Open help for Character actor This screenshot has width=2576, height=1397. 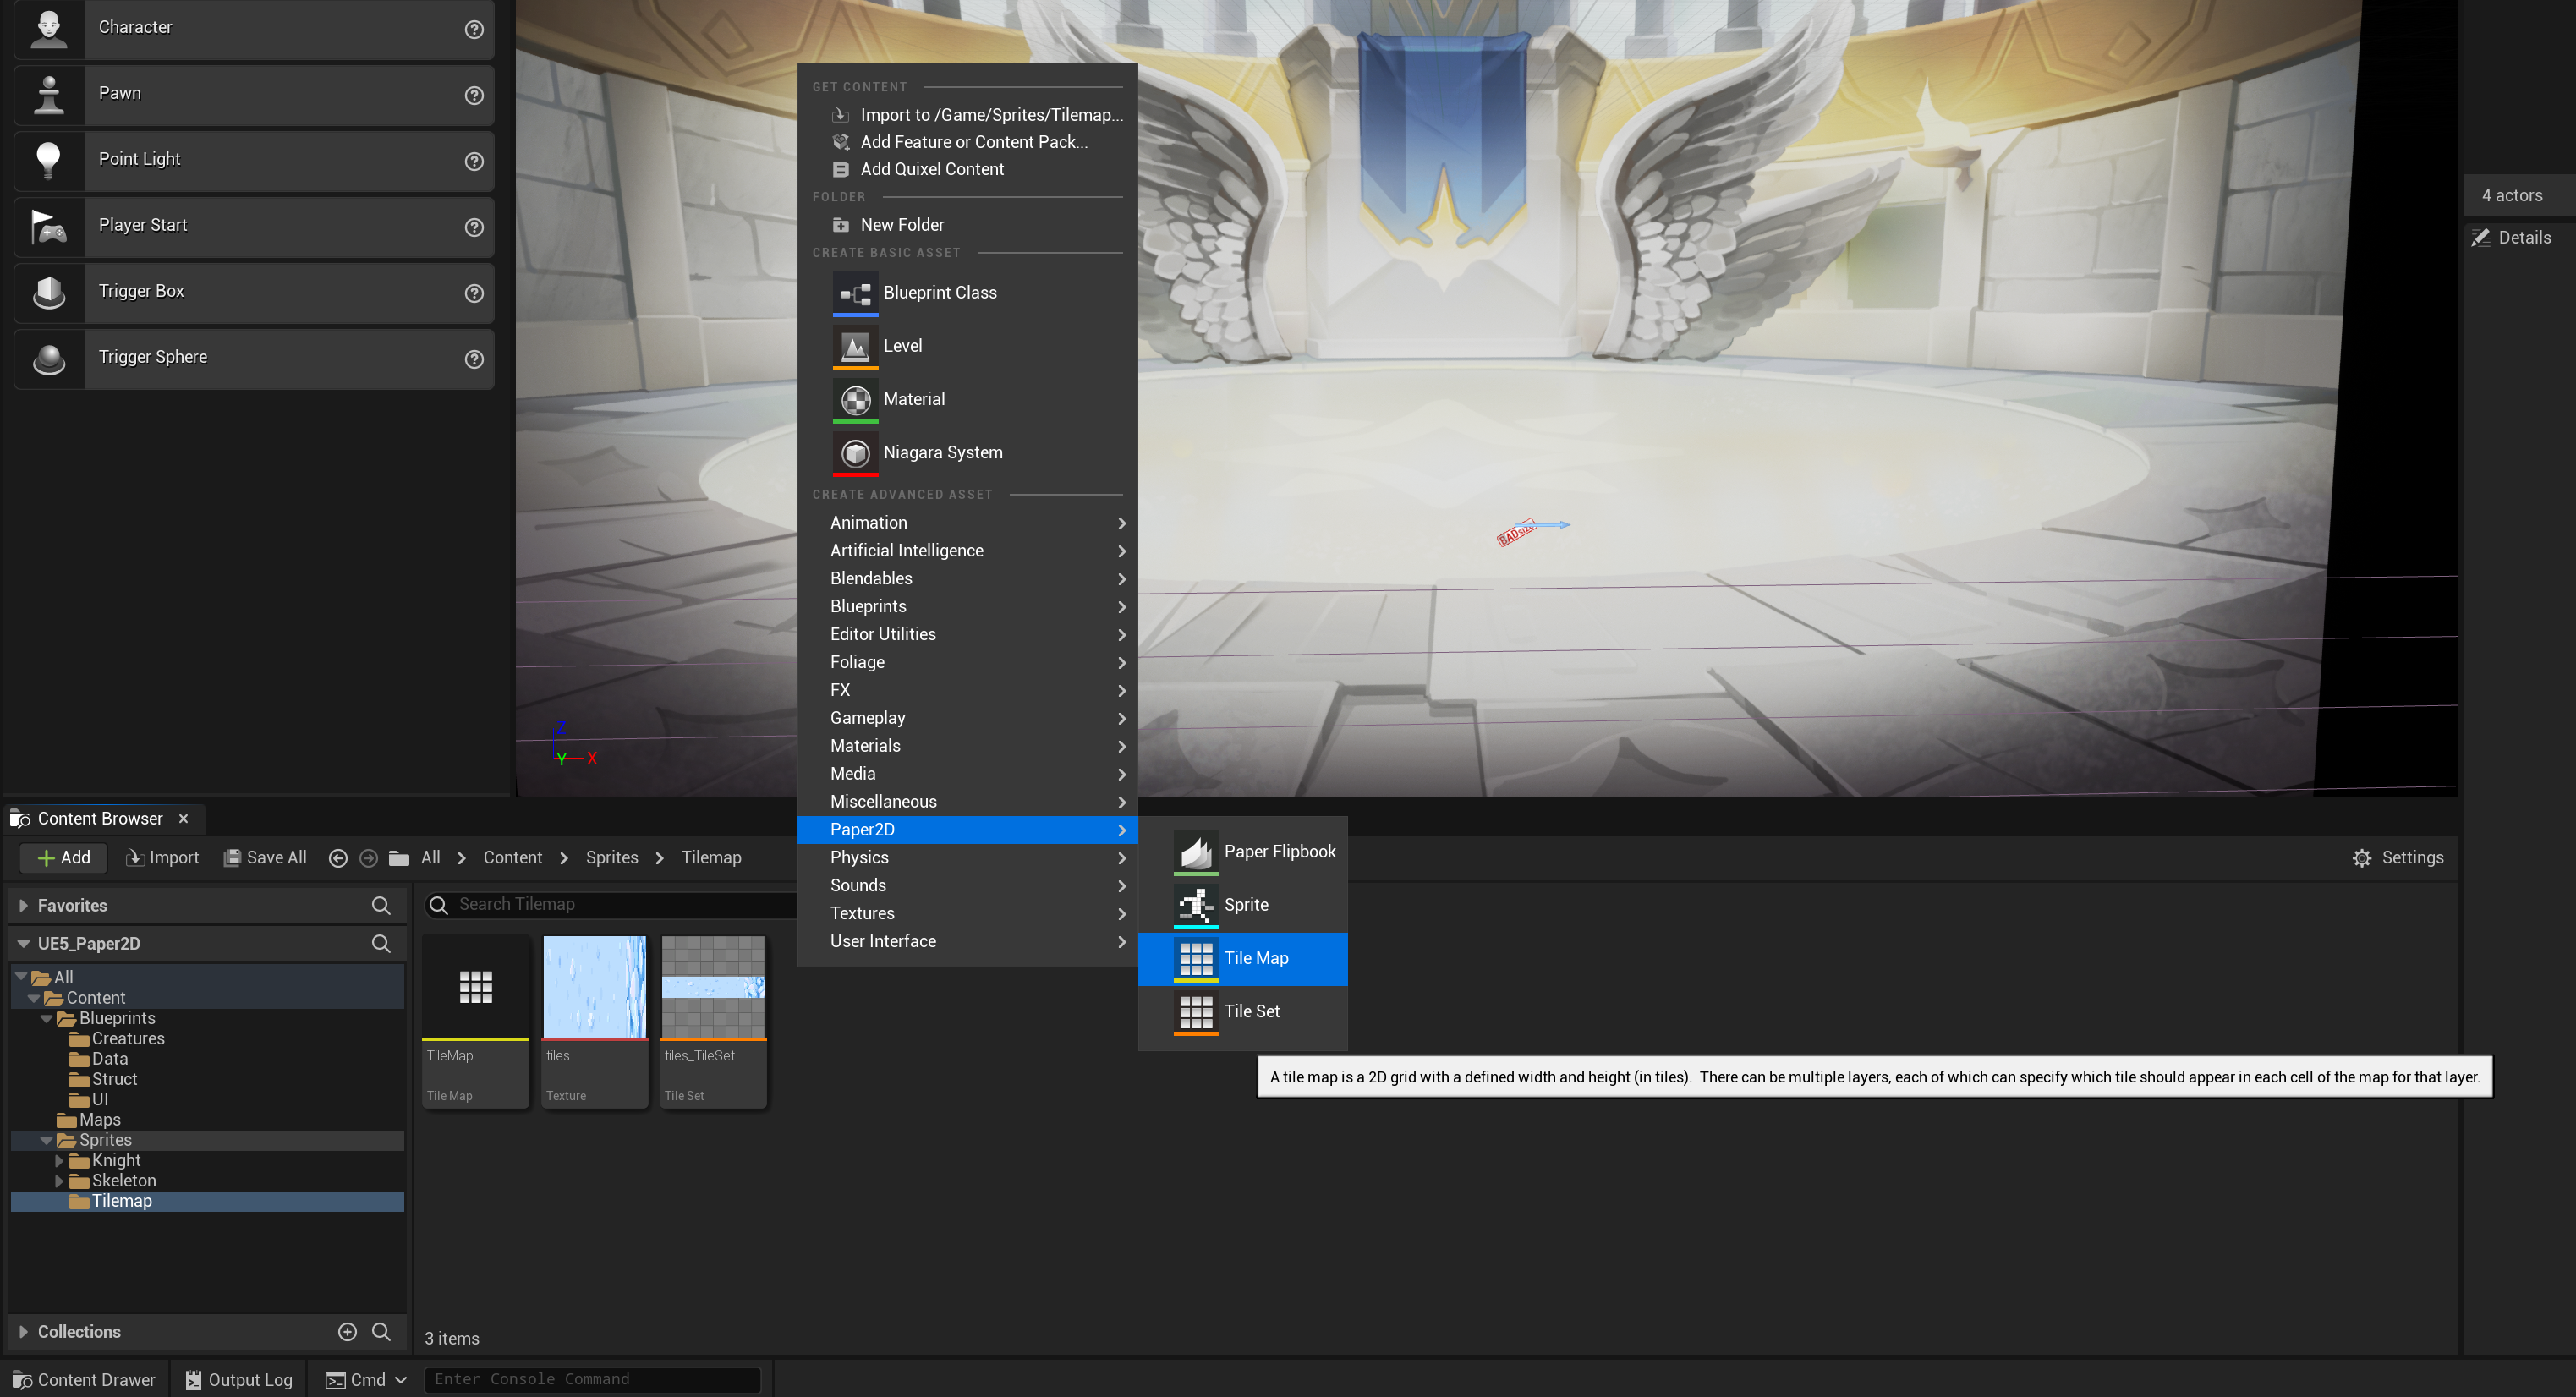(474, 29)
